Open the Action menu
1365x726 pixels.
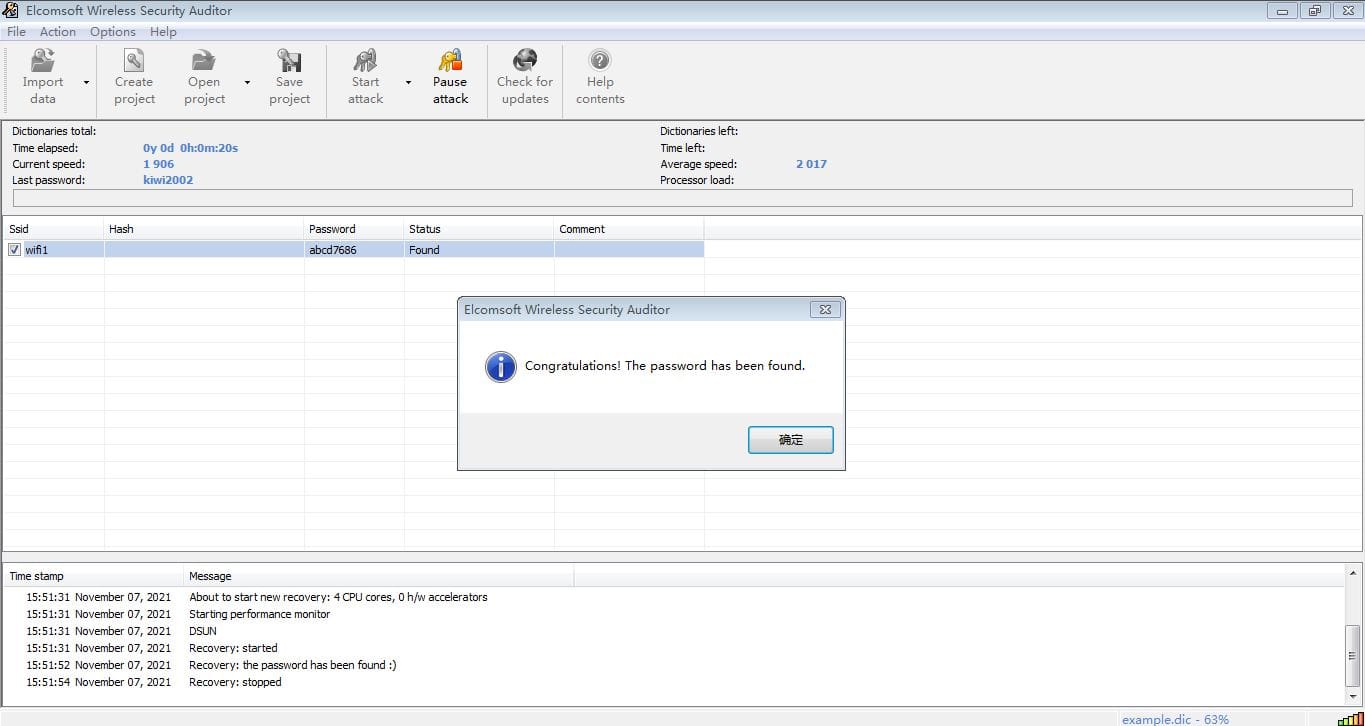click(x=58, y=32)
